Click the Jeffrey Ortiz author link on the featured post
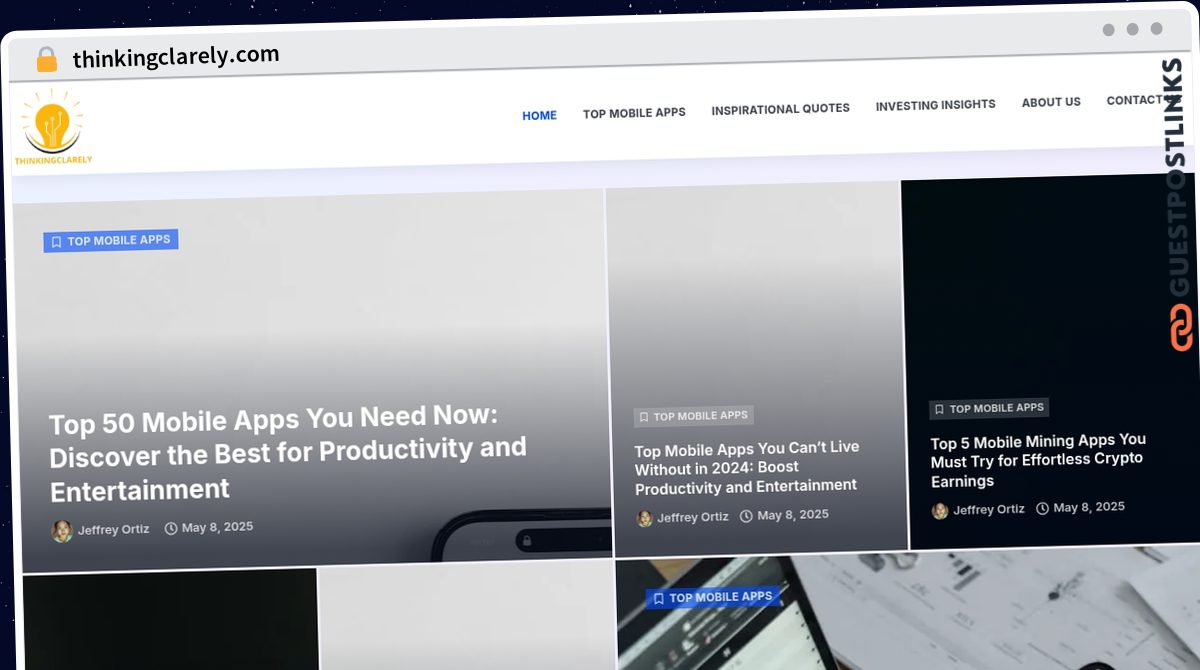 114,529
